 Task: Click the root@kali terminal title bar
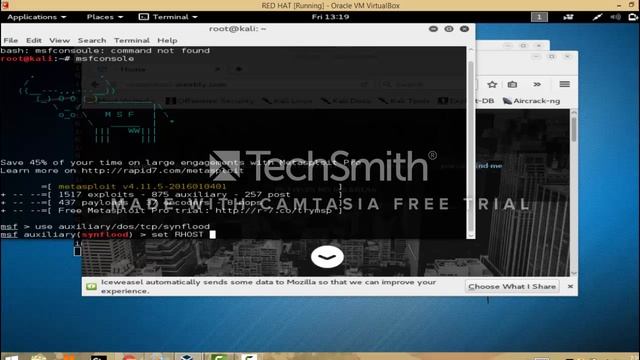(237, 29)
